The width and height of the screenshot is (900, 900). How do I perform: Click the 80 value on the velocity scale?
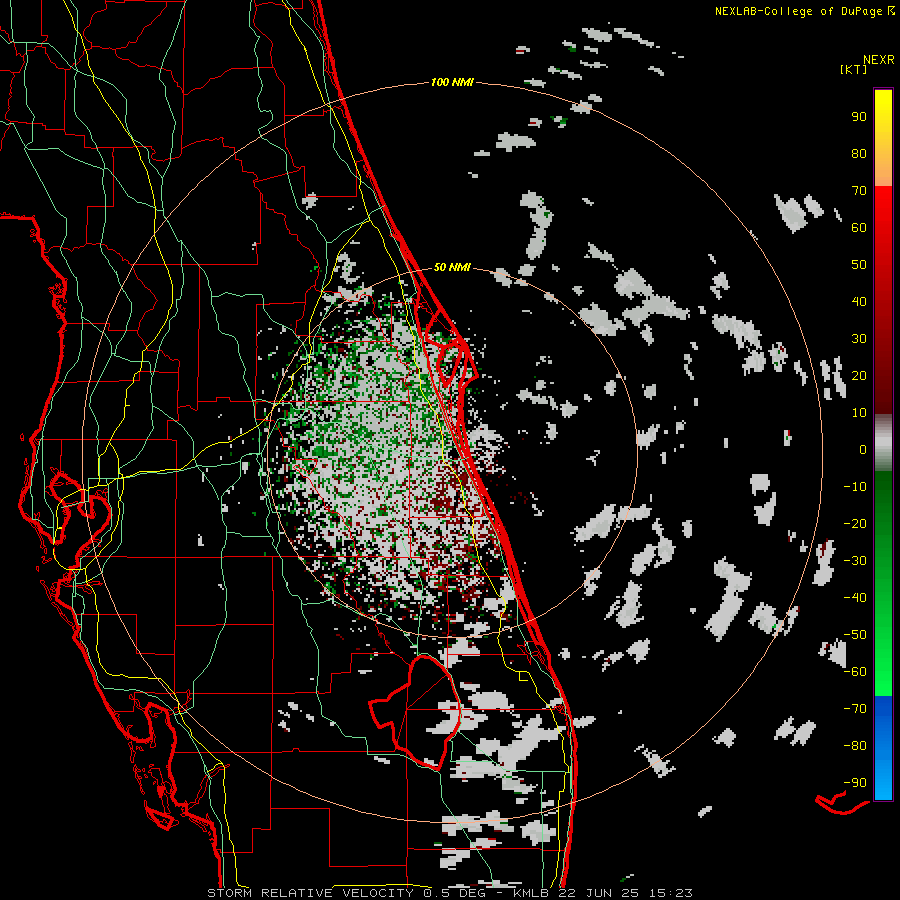[859, 154]
